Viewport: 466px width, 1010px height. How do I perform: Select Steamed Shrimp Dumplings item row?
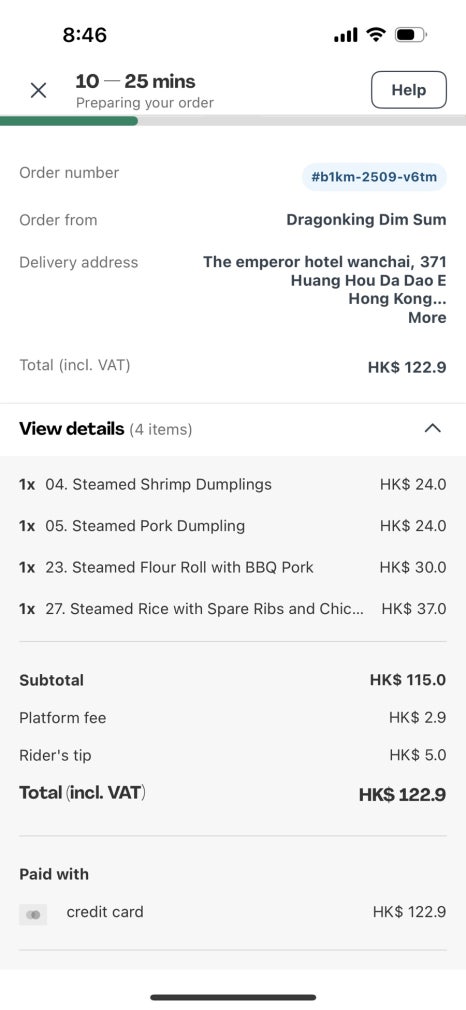point(233,484)
